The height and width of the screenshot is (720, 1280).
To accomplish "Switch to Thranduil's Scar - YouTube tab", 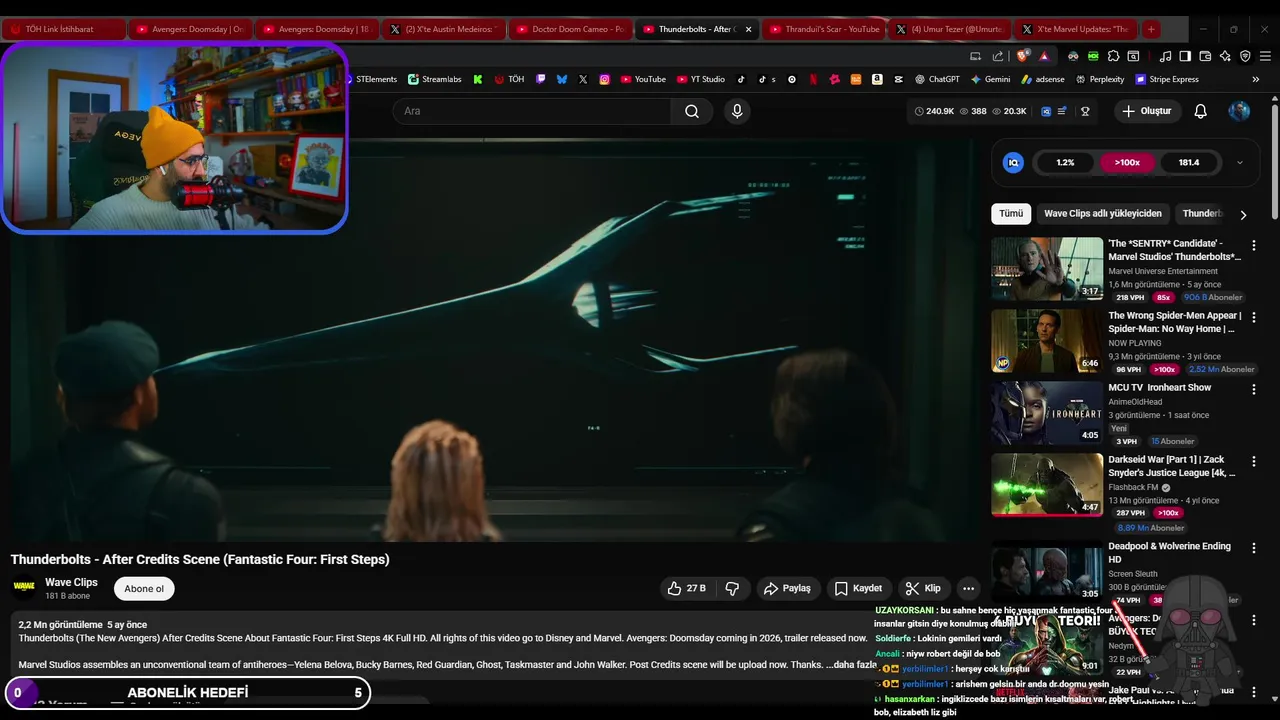I will [823, 29].
